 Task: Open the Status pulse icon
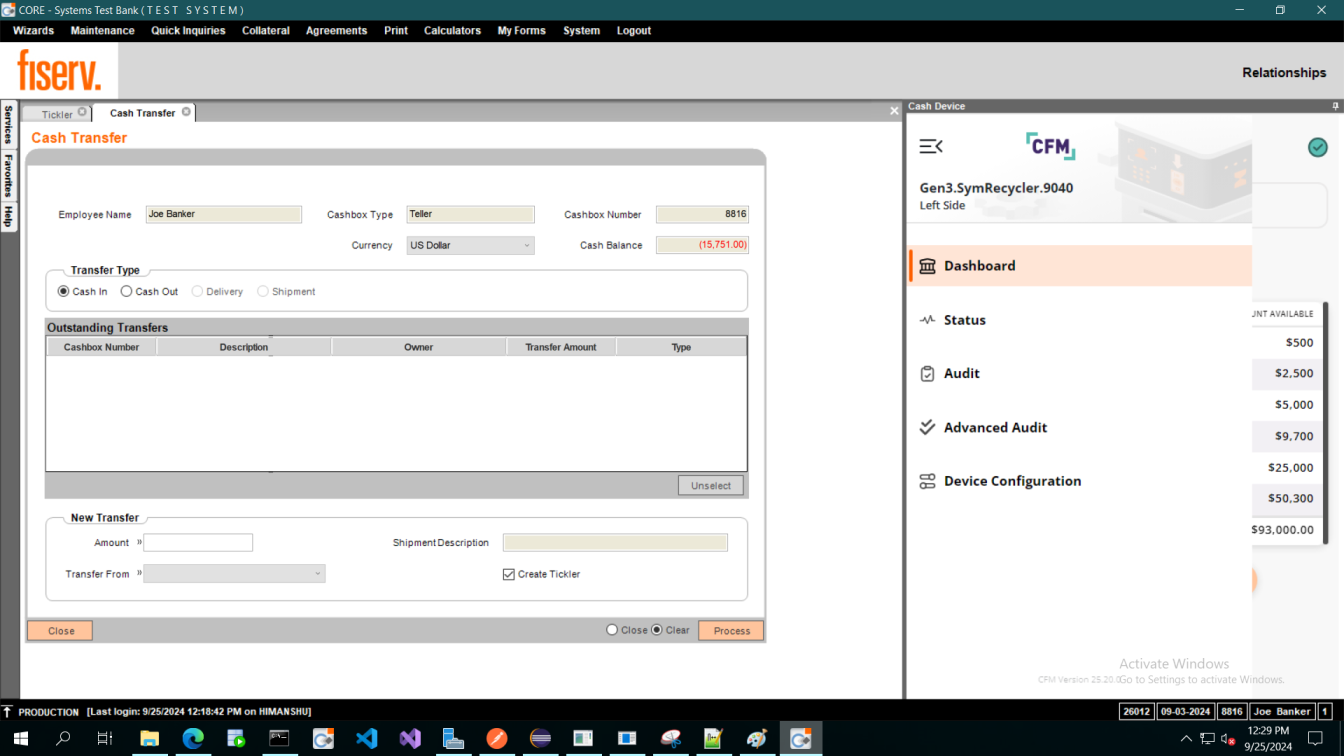coord(927,320)
